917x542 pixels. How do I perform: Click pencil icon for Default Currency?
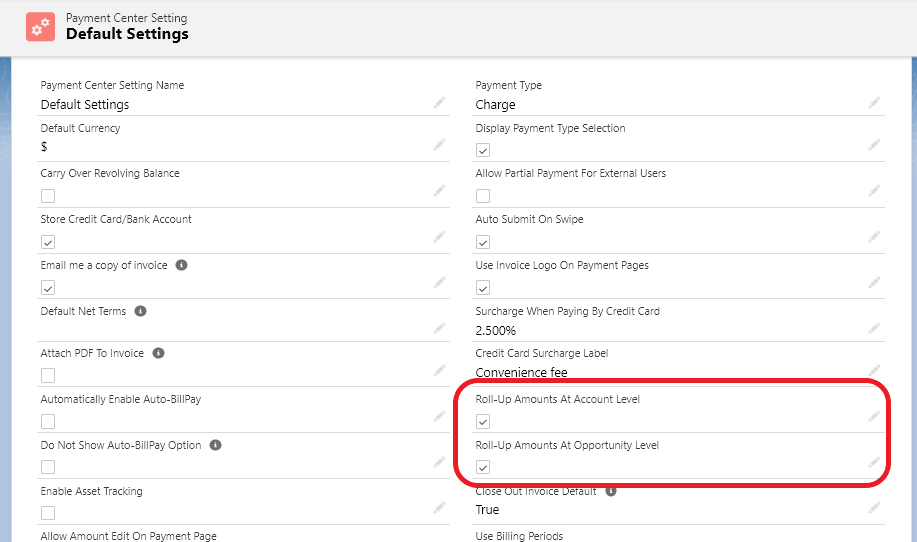[439, 145]
